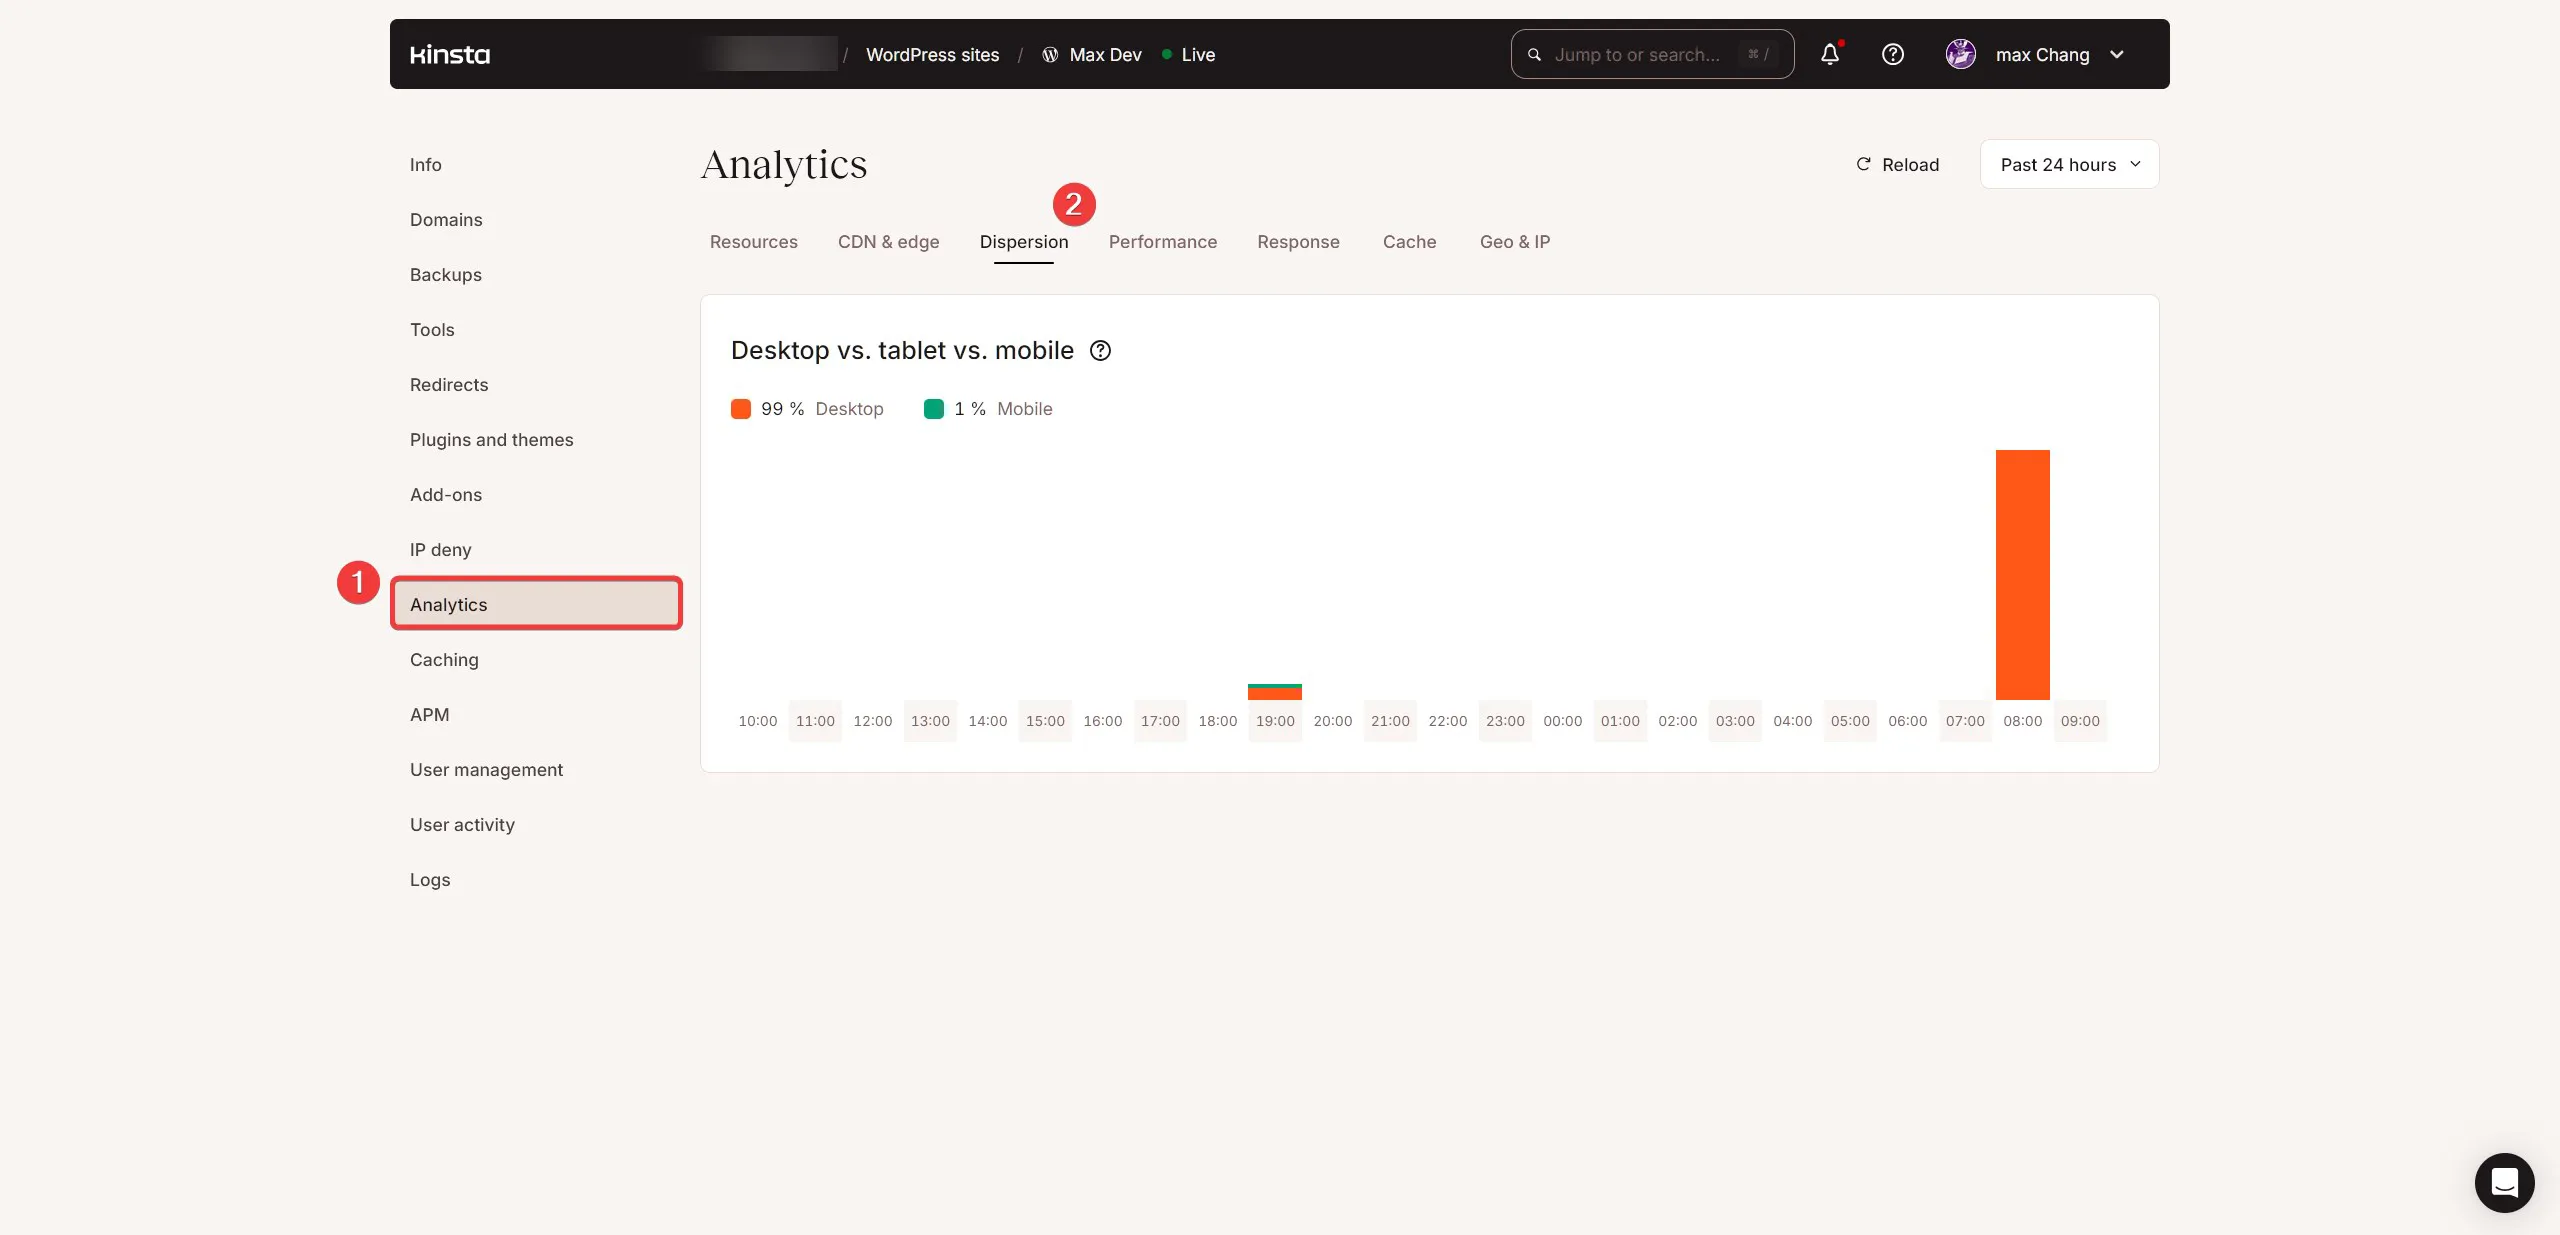Click the WordPress icon beside Max Dev

click(1050, 55)
